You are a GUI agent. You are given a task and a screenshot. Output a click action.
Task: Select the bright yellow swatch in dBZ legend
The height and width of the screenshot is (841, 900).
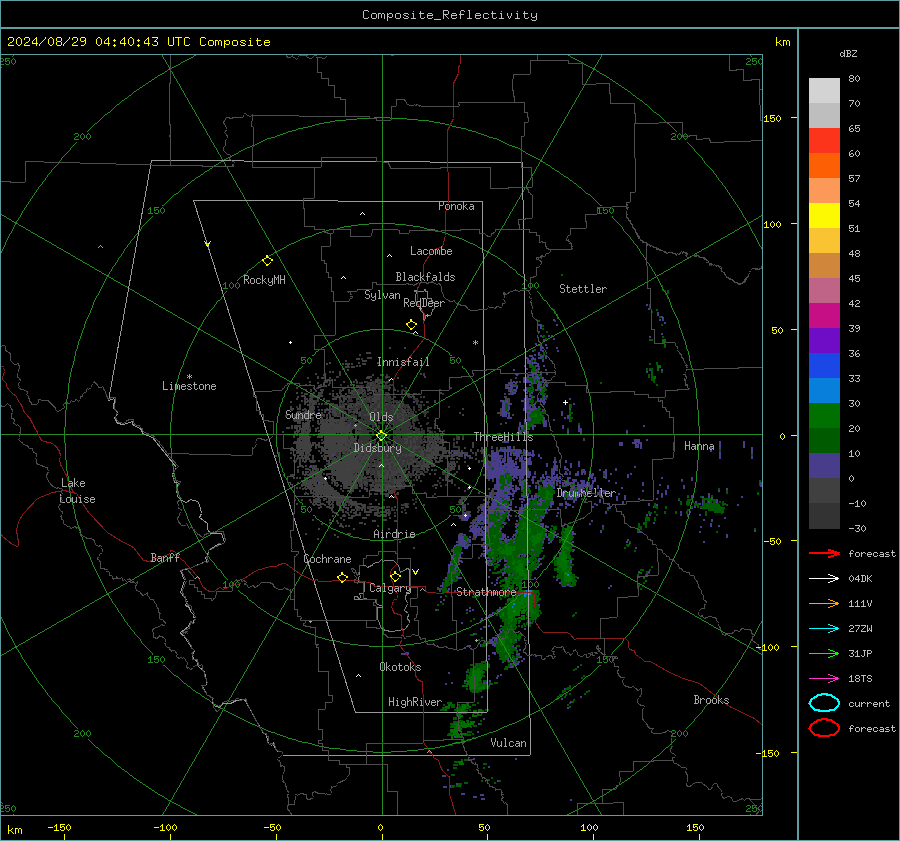click(824, 216)
